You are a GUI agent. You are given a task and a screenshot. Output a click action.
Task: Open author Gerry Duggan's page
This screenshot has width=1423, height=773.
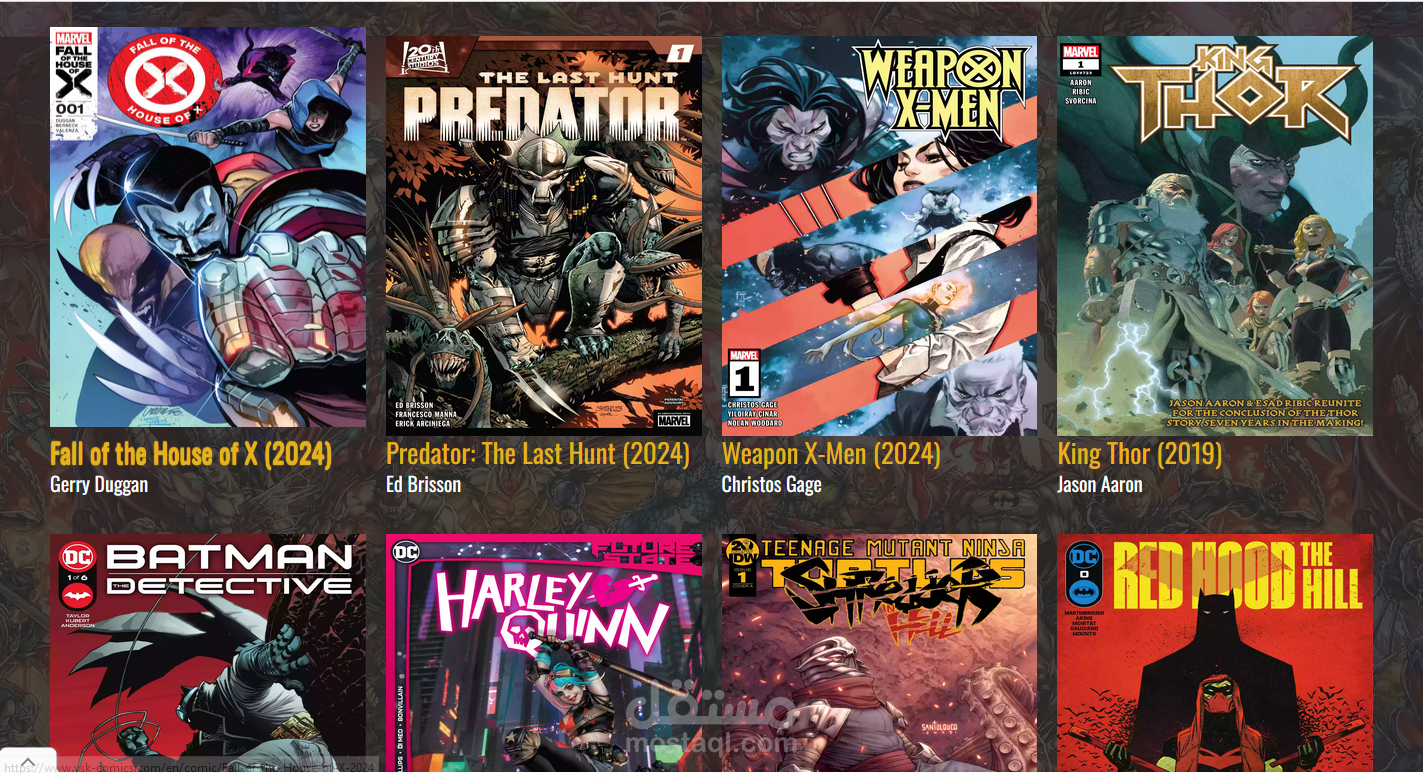pos(99,485)
